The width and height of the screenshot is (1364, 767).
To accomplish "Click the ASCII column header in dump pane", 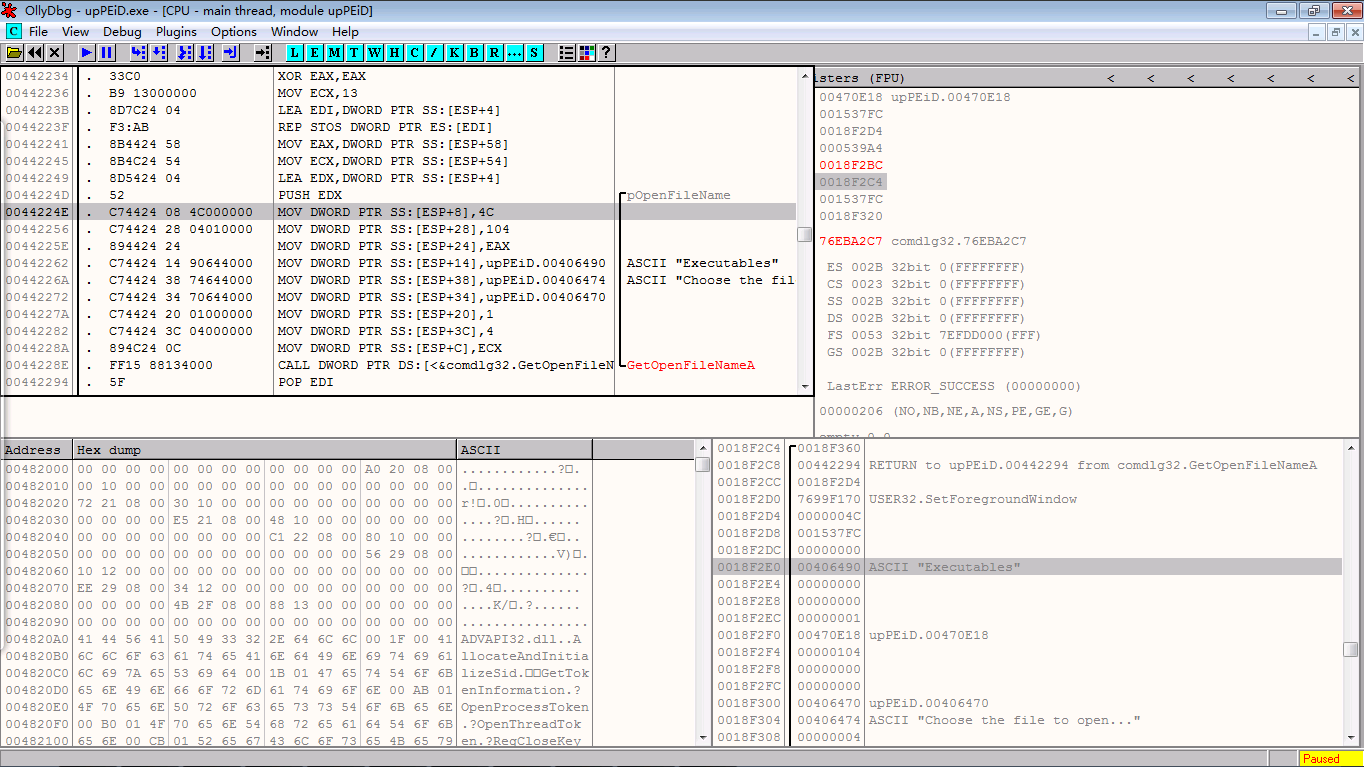I will point(525,450).
